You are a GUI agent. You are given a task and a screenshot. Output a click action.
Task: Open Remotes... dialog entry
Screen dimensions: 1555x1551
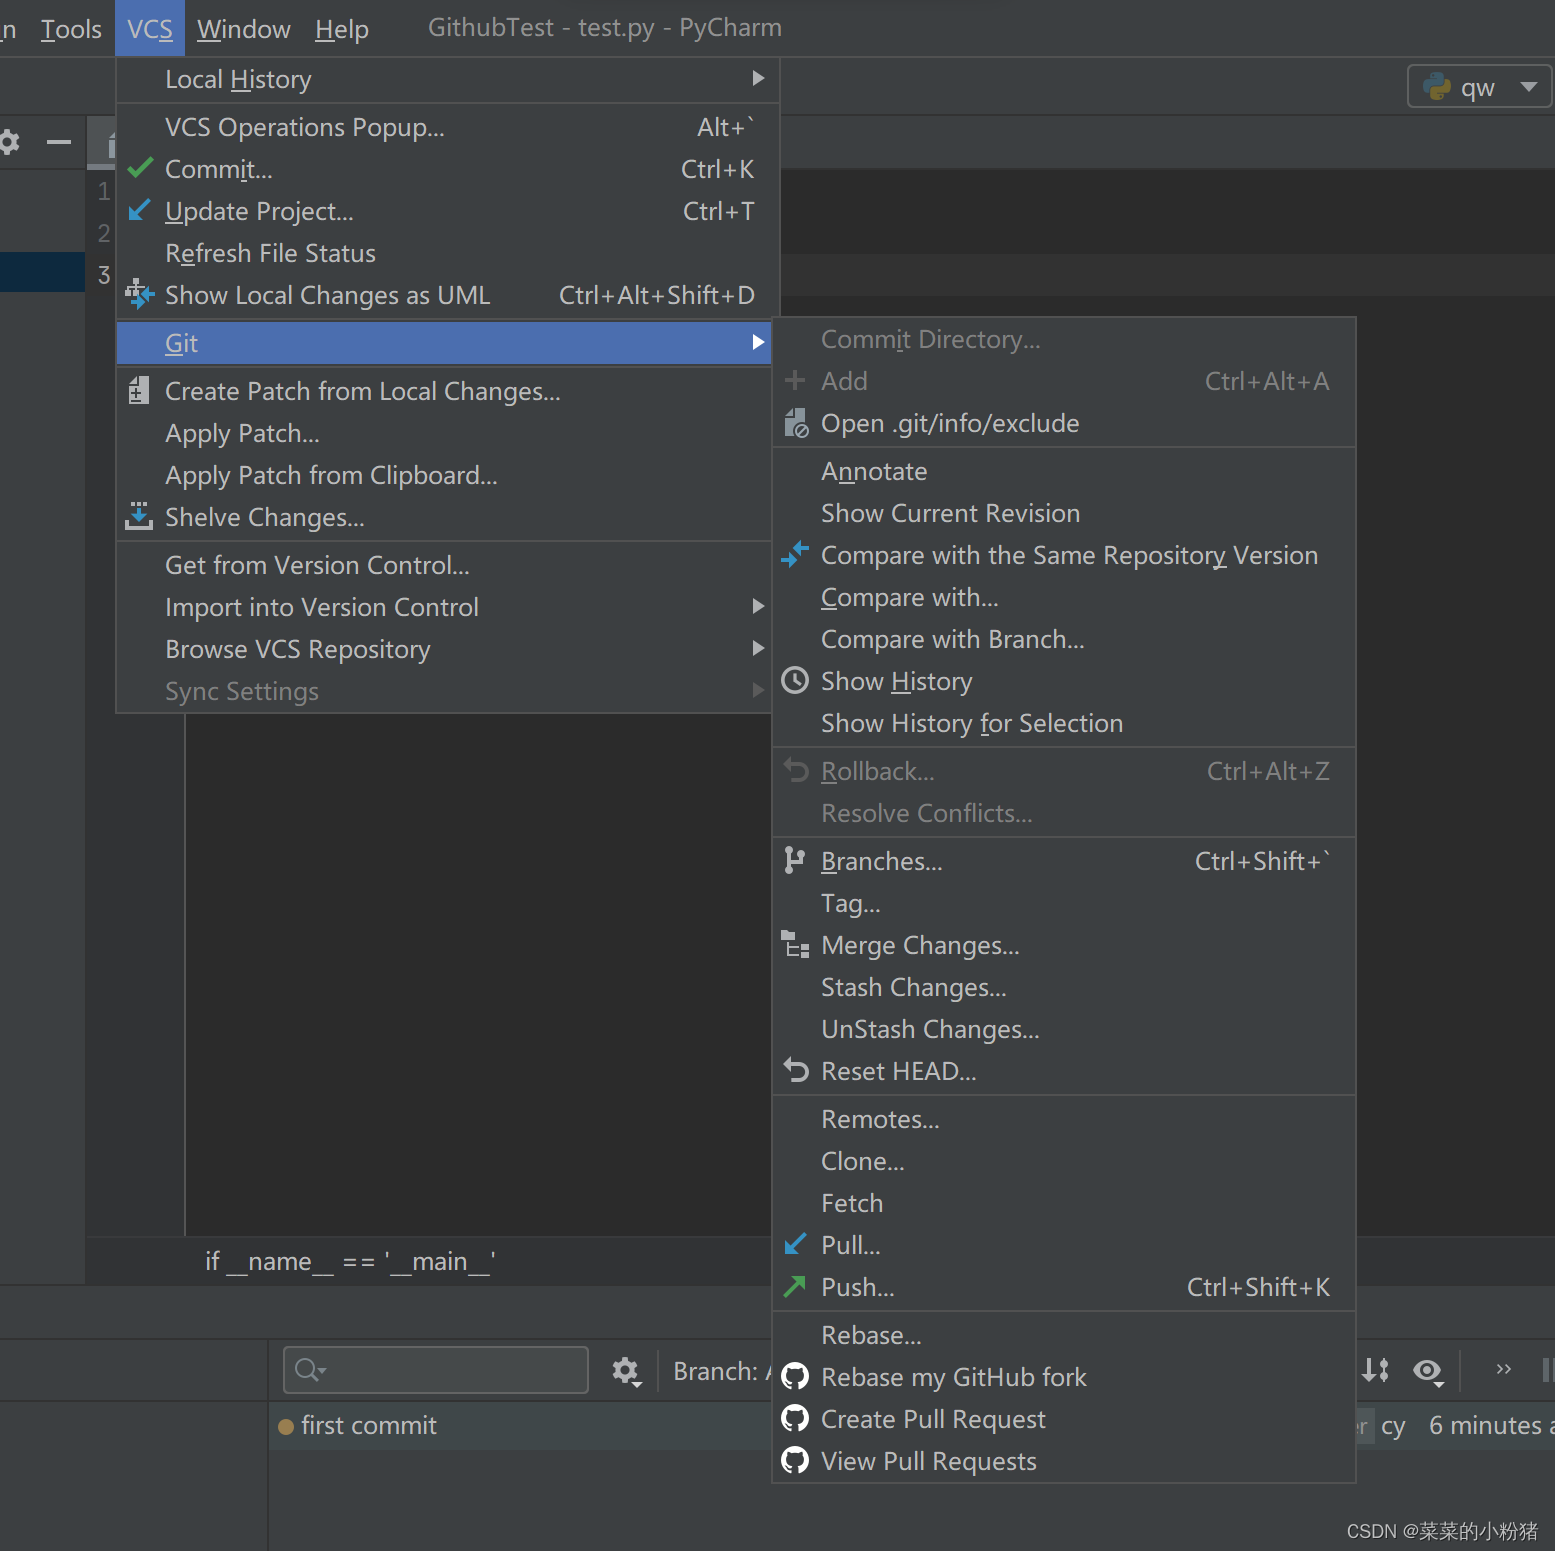tap(1064, 1119)
